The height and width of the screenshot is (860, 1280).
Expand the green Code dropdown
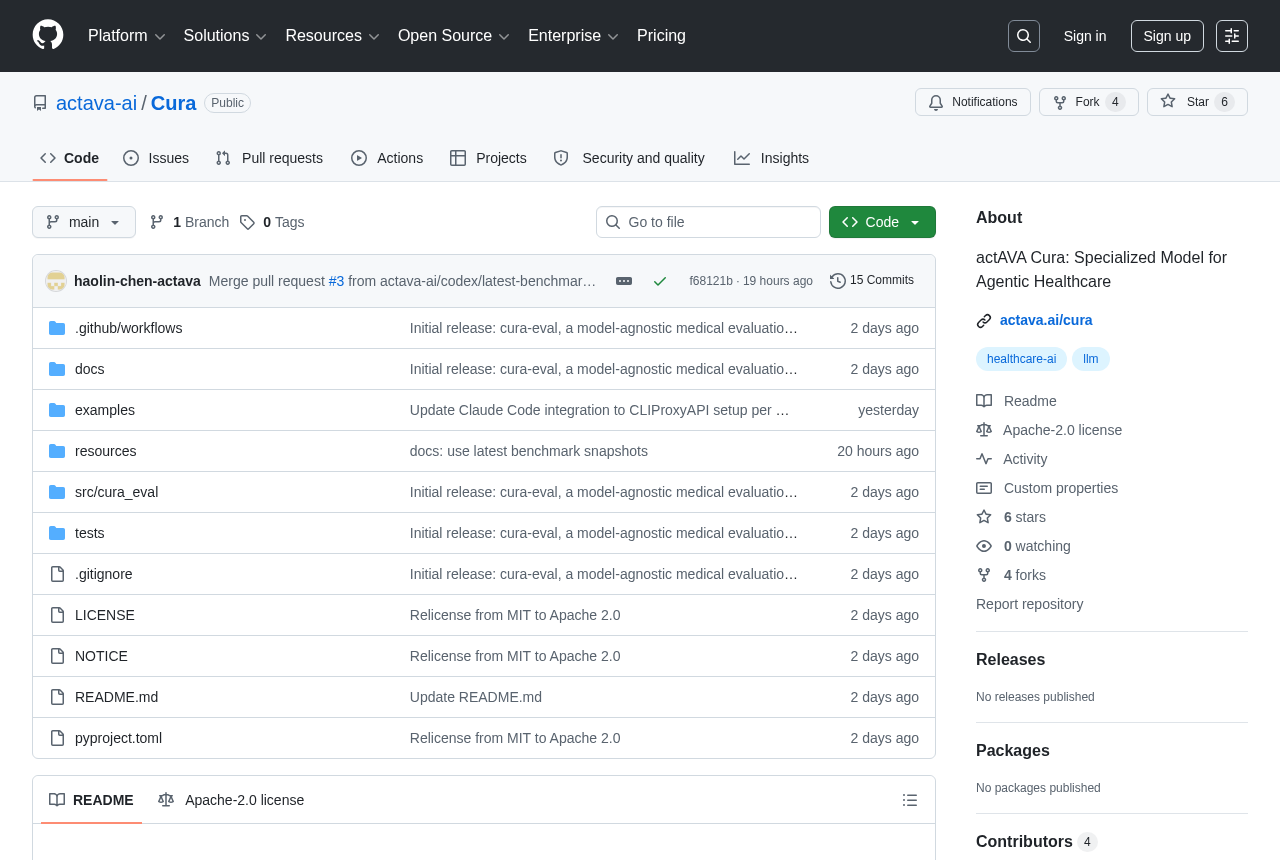point(882,222)
